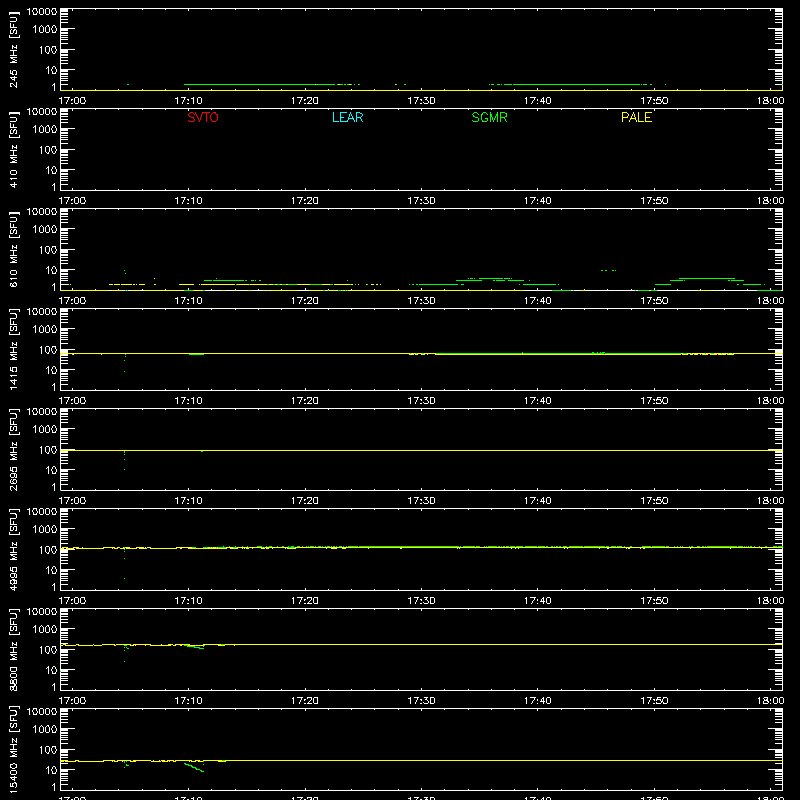Screen dimensions: 800x800
Task: Click 17:20 on the 410 MHz time axis
Action: (x=305, y=201)
